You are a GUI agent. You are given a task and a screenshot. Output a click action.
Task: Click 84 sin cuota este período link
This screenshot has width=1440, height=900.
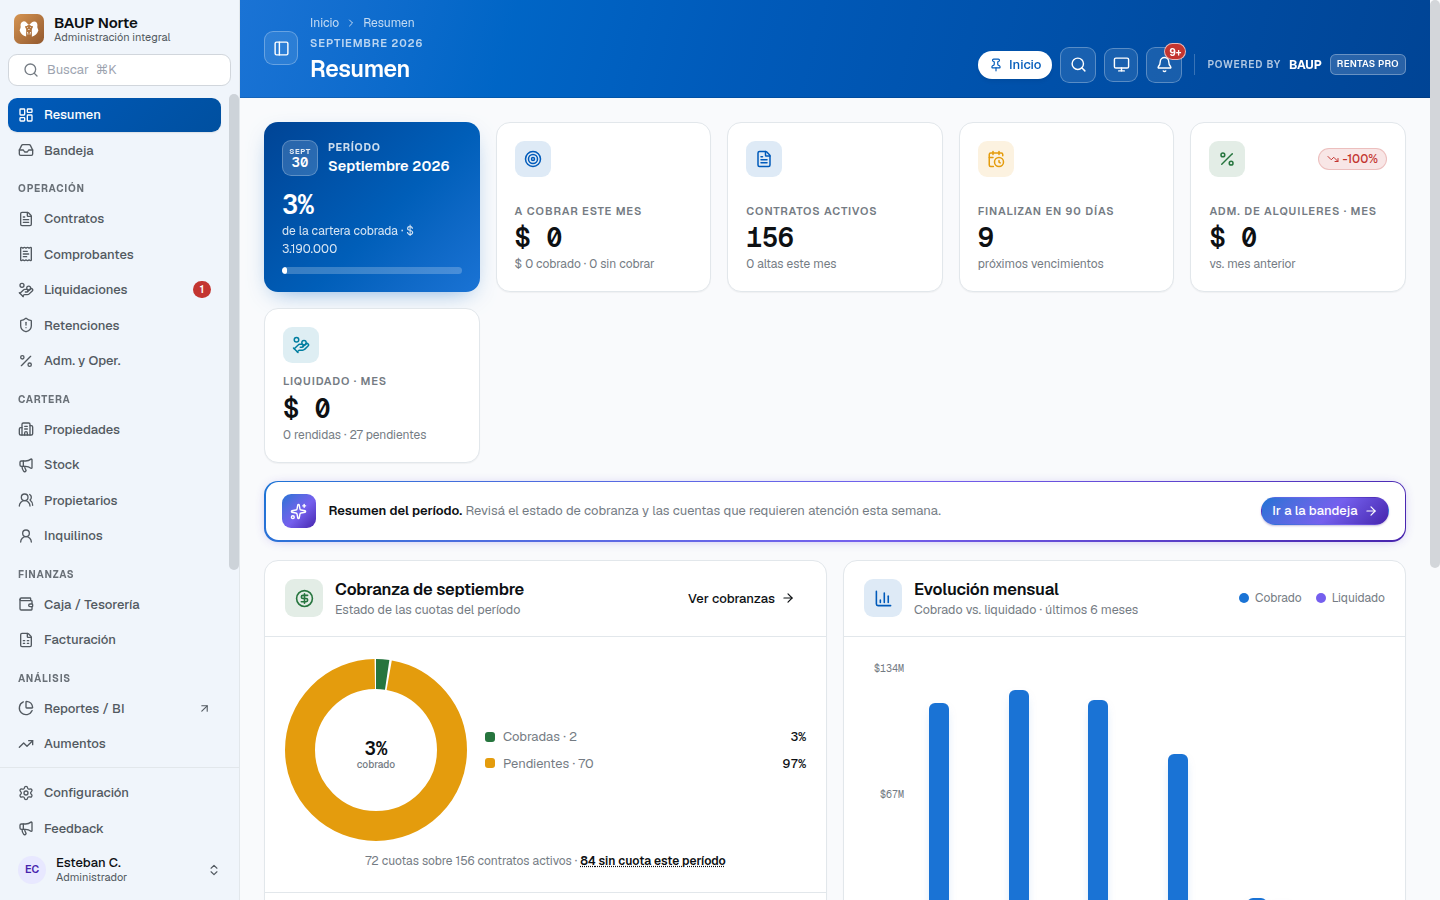coord(653,861)
